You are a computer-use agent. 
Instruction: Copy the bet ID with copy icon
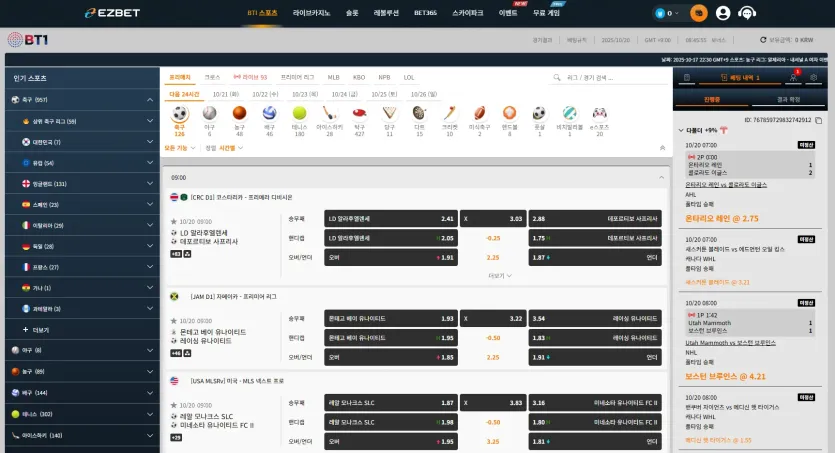point(818,120)
